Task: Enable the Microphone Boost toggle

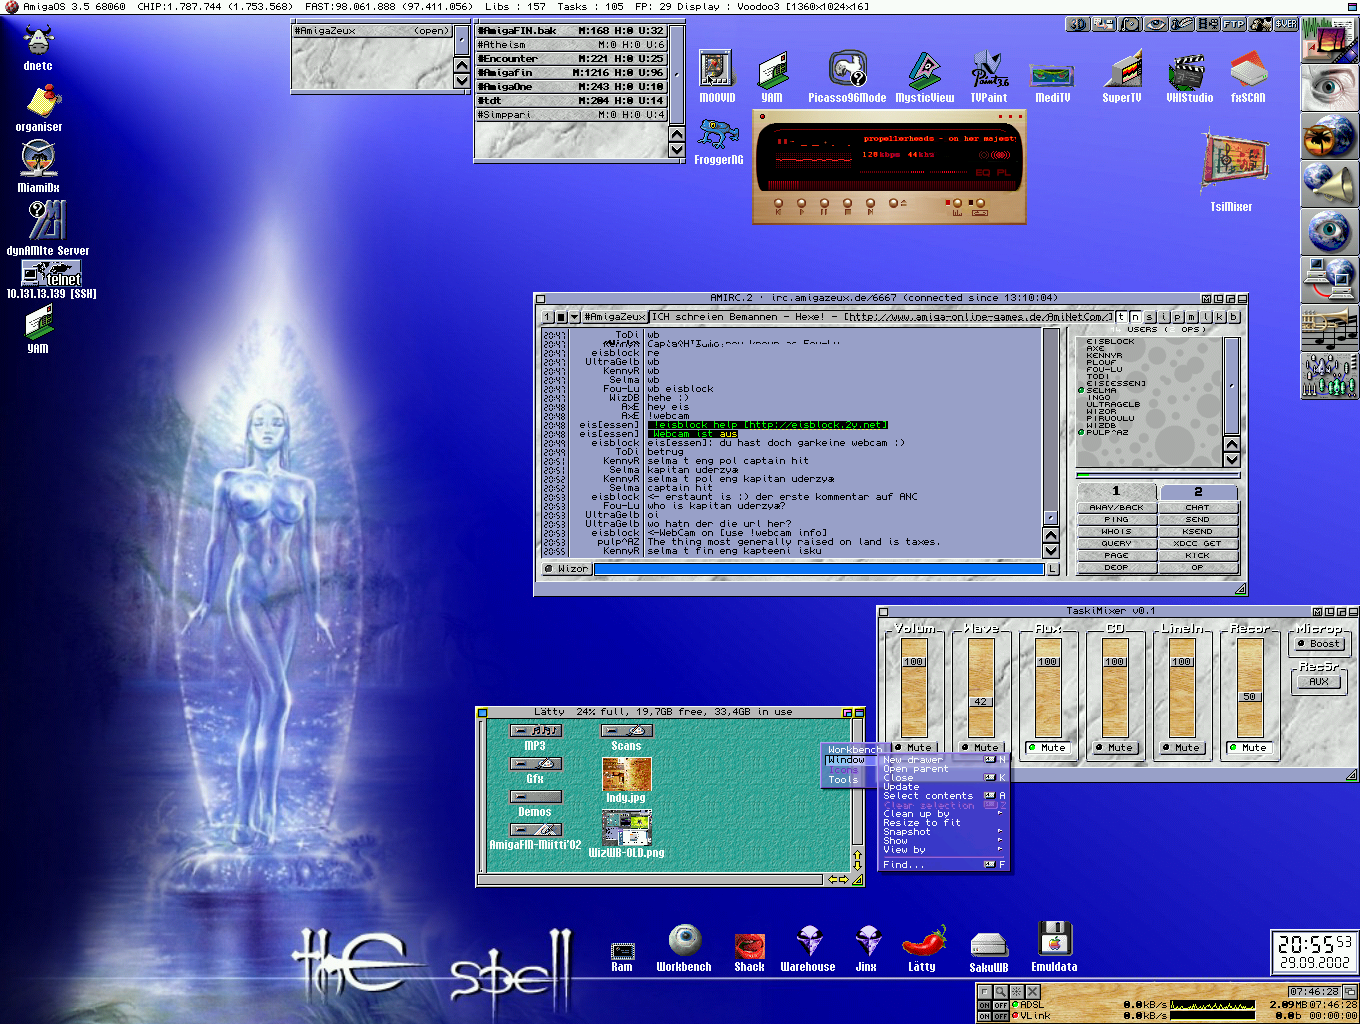Action: click(1319, 644)
